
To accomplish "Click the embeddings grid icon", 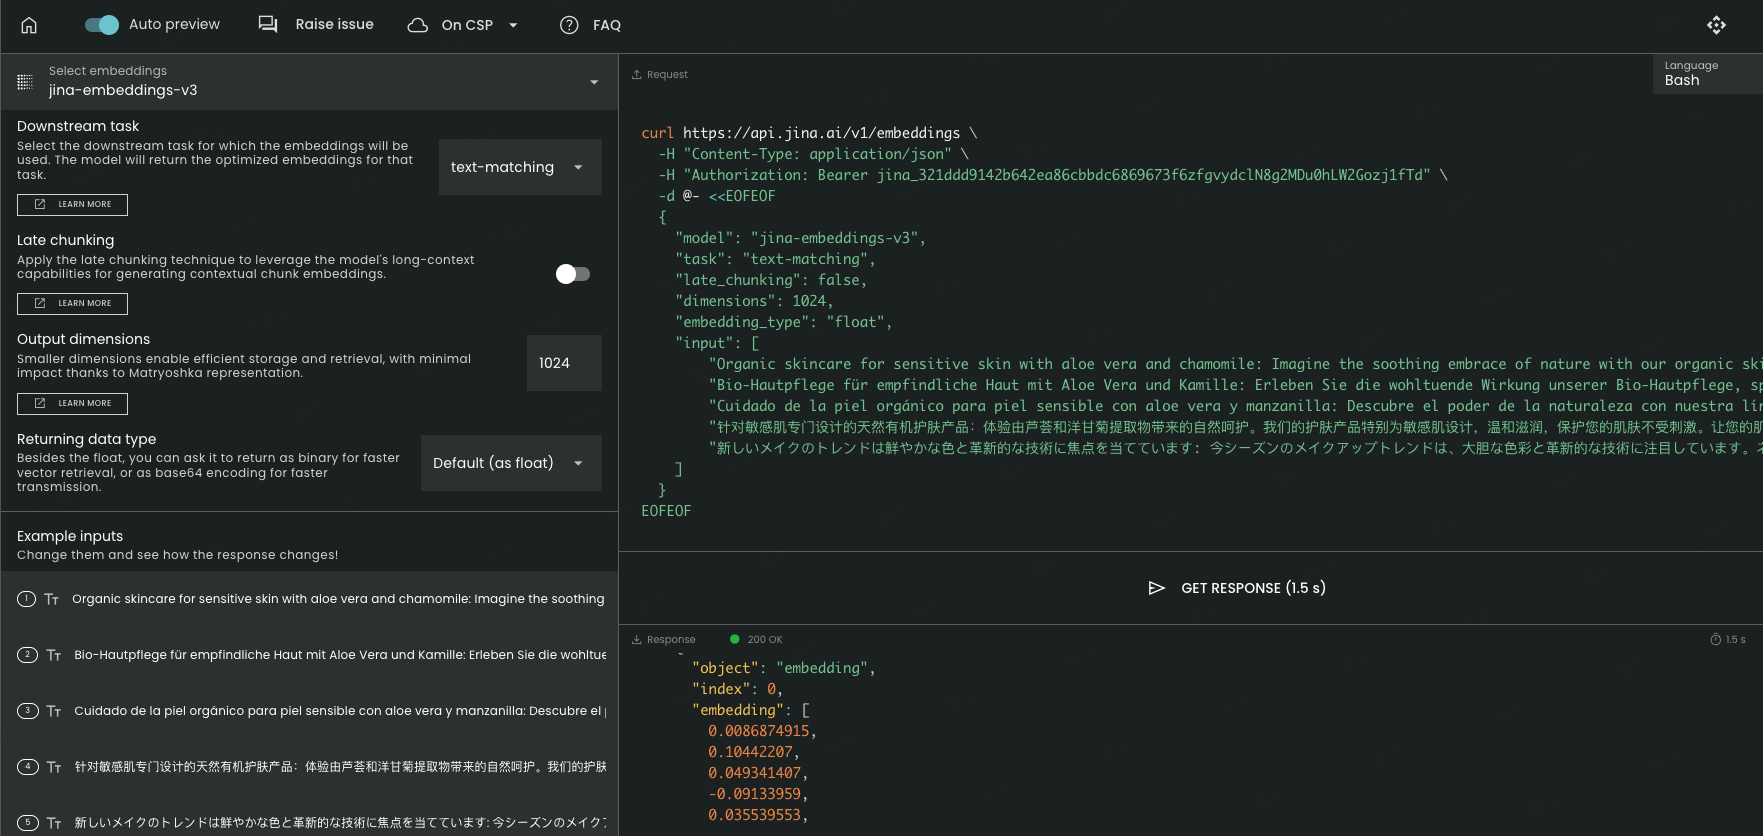I will tap(25, 81).
